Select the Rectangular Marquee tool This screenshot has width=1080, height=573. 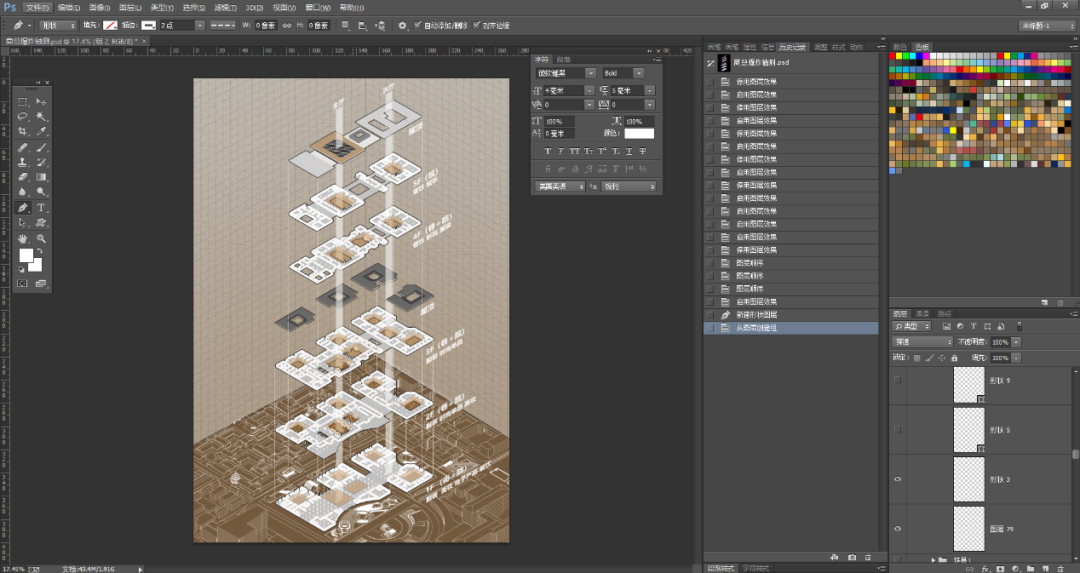click(x=23, y=102)
